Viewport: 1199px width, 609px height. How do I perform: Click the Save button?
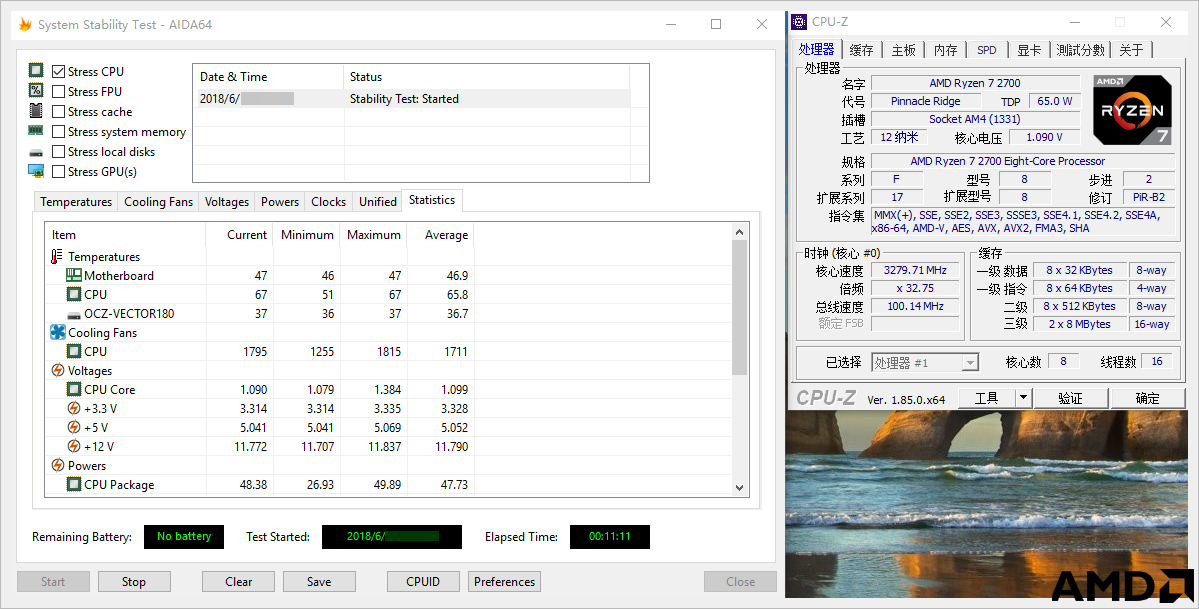(x=319, y=581)
